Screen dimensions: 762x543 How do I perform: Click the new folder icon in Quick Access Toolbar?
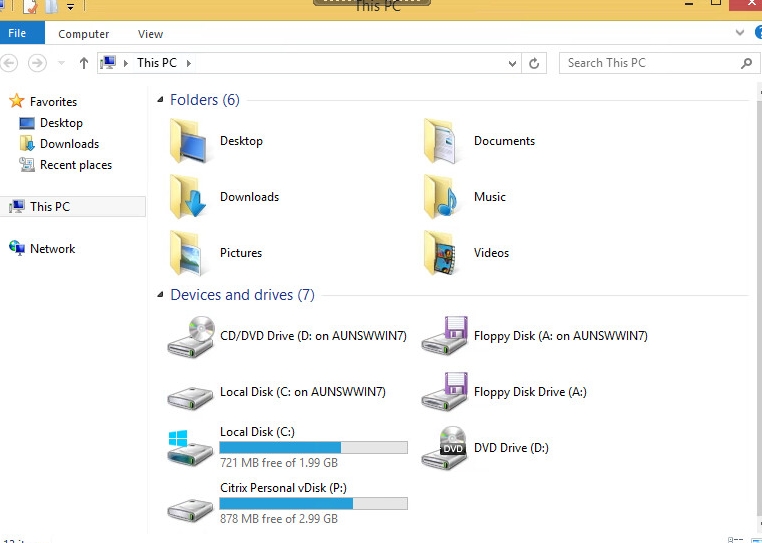pos(51,6)
